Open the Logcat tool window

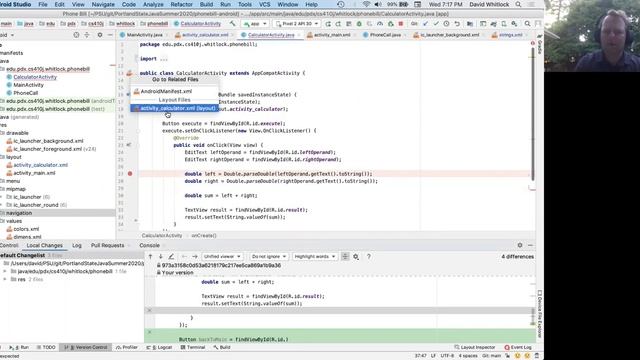(x=160, y=347)
